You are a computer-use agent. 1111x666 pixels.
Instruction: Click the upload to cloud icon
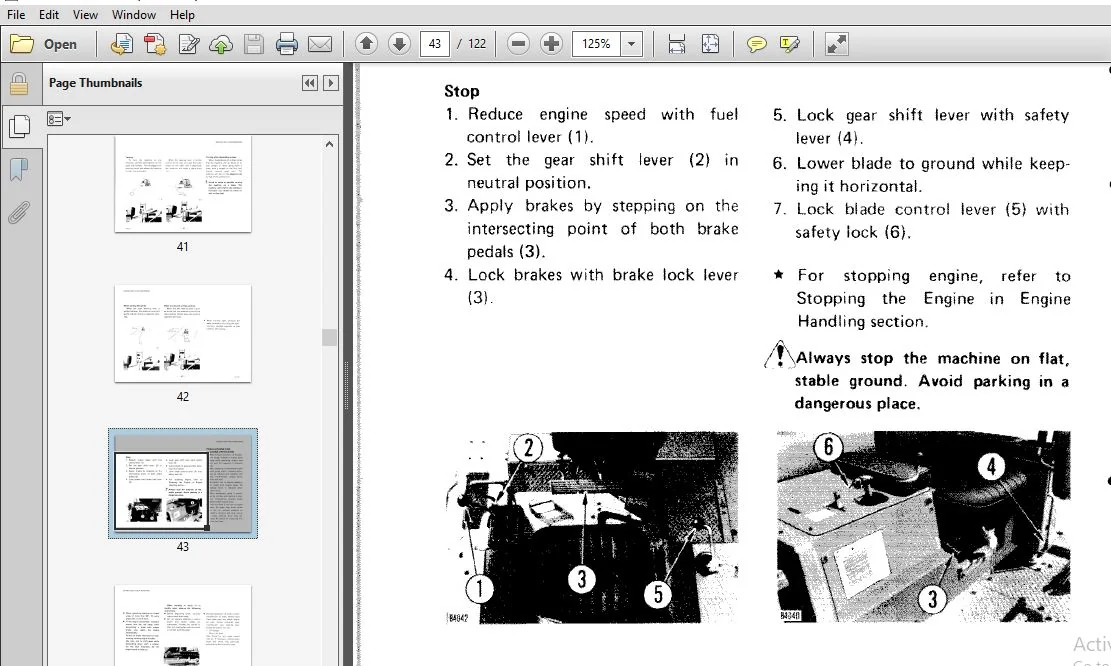click(221, 44)
